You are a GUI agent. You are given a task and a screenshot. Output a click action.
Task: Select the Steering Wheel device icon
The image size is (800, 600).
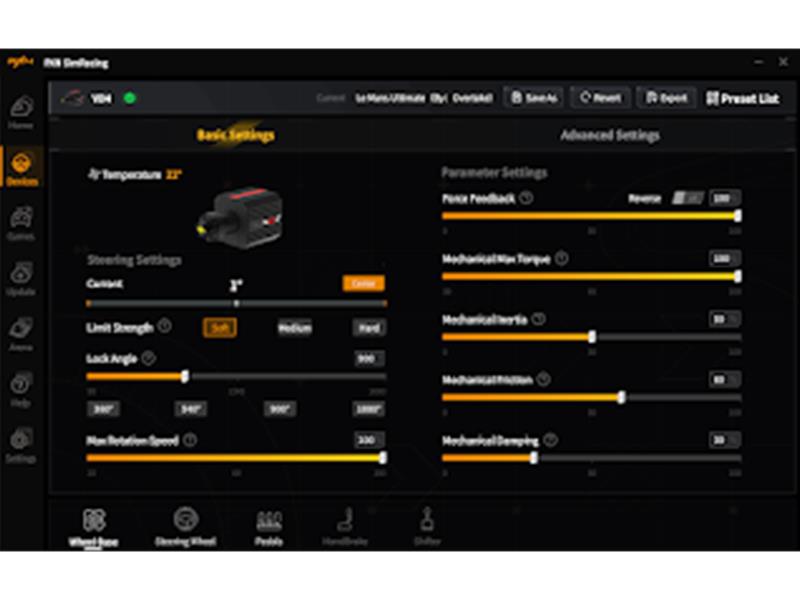185,524
